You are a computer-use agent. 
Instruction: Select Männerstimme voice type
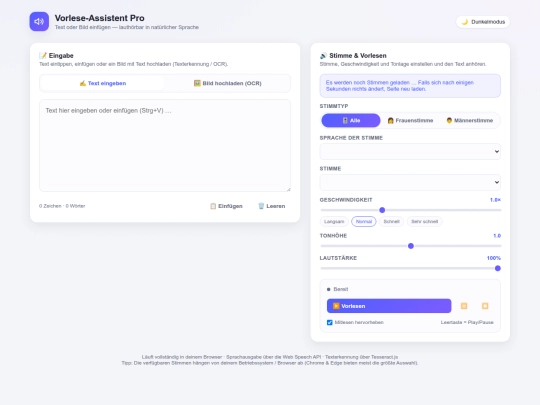(x=469, y=121)
